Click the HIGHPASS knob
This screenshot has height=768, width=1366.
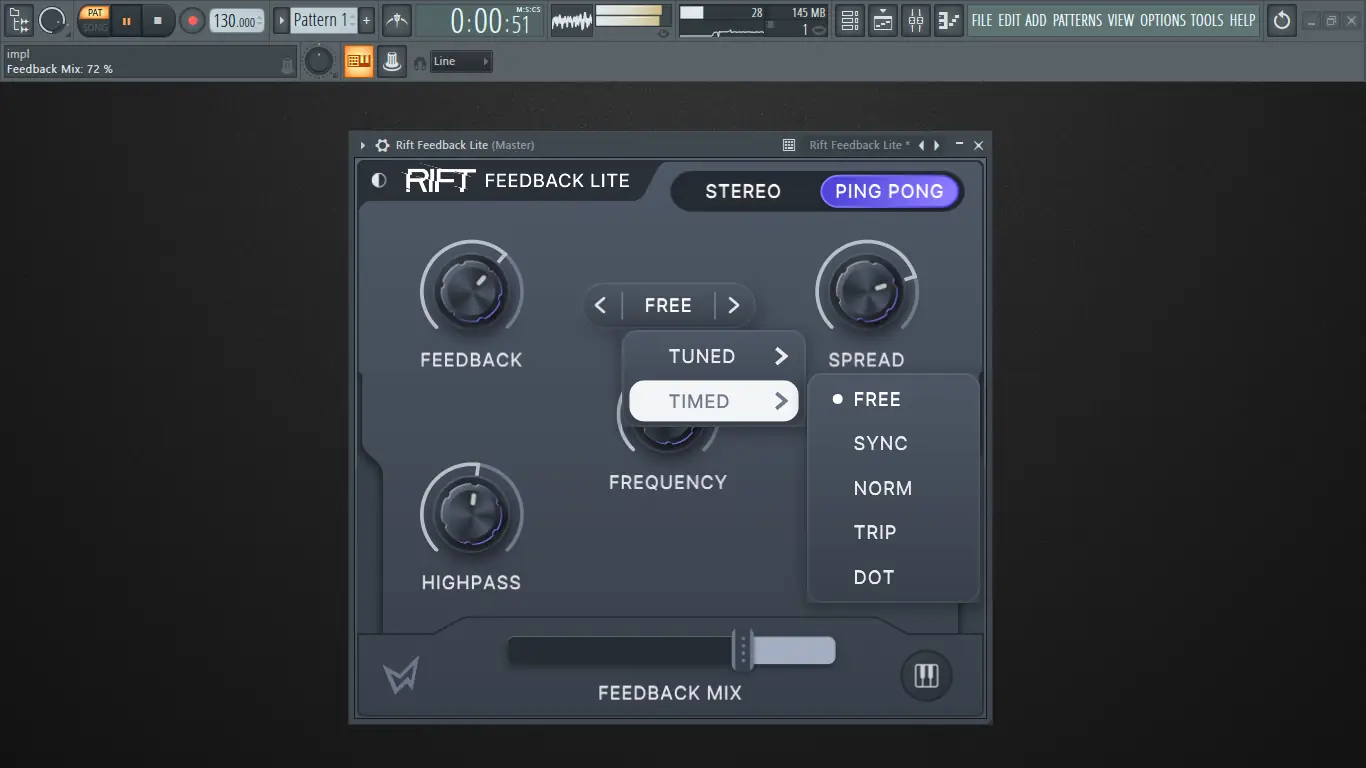(472, 513)
